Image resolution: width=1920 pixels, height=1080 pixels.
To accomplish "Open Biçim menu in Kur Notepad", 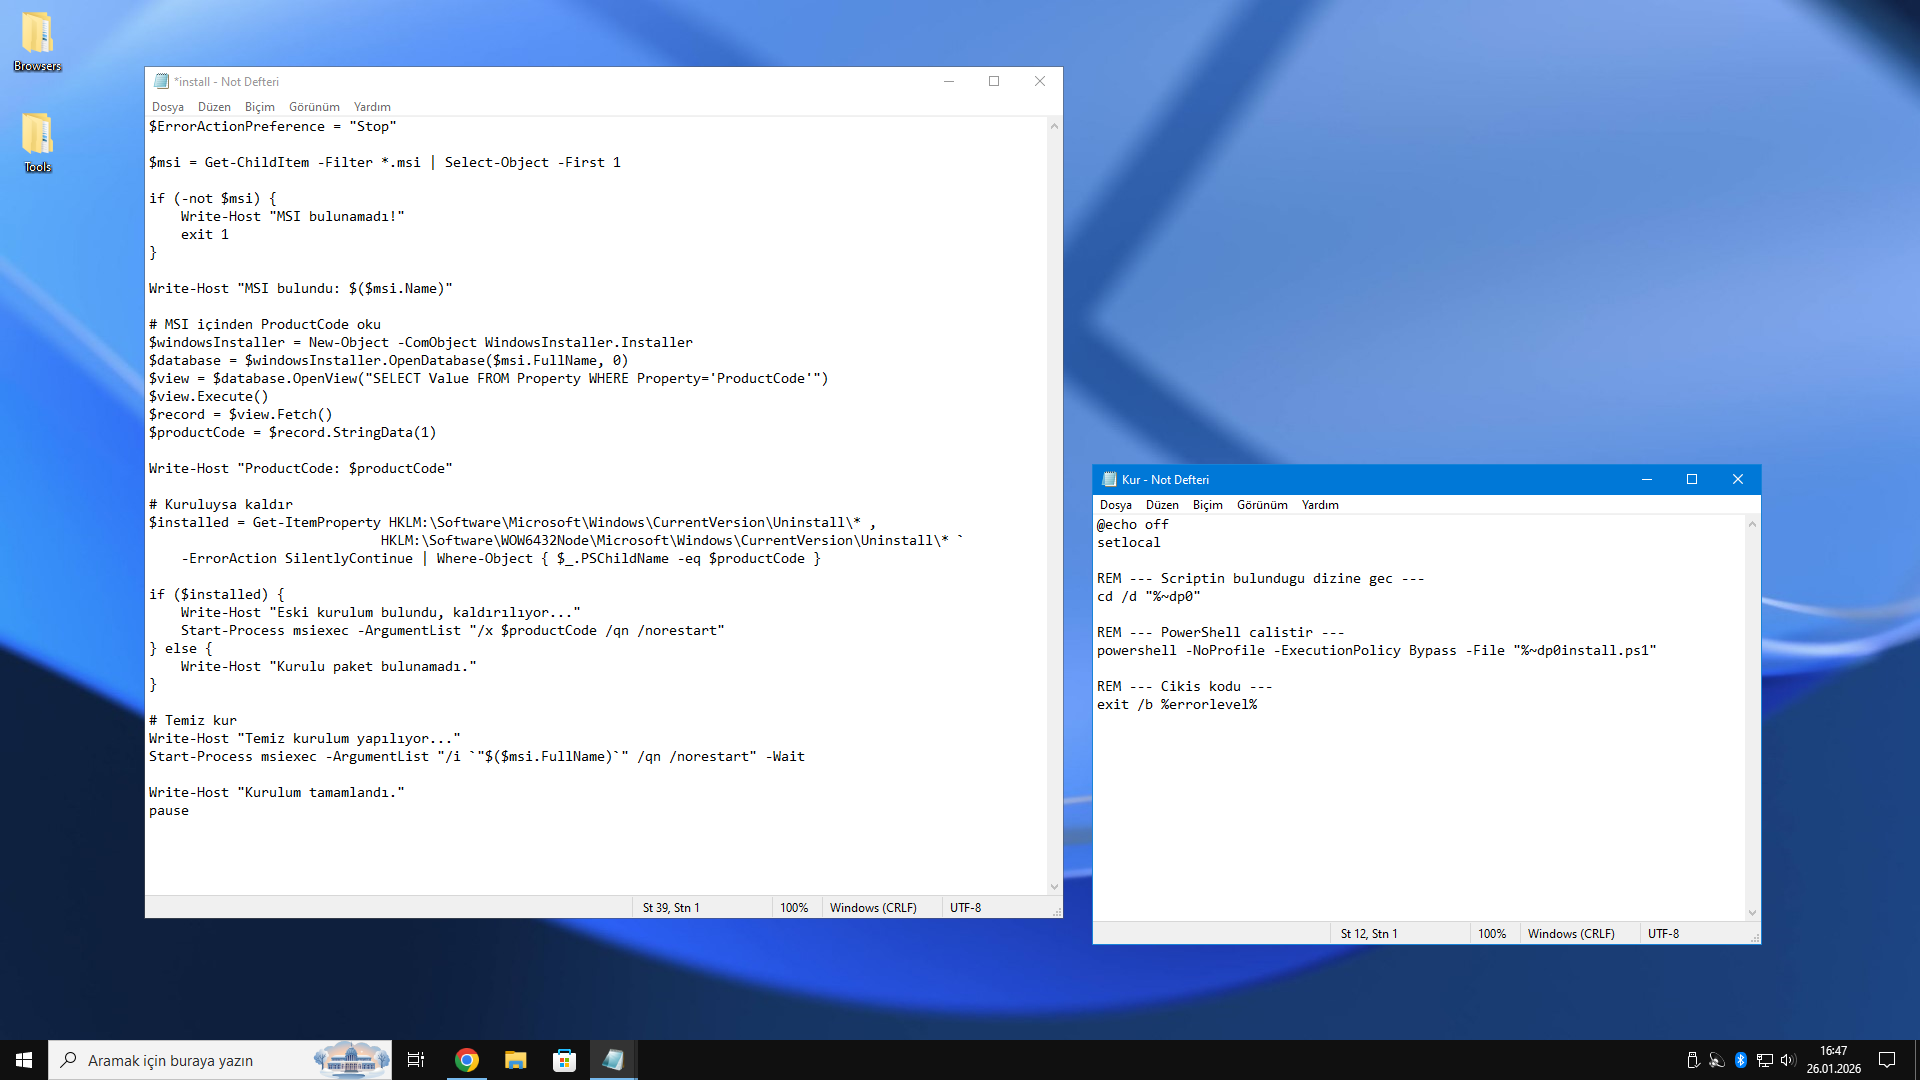I will coord(1208,505).
